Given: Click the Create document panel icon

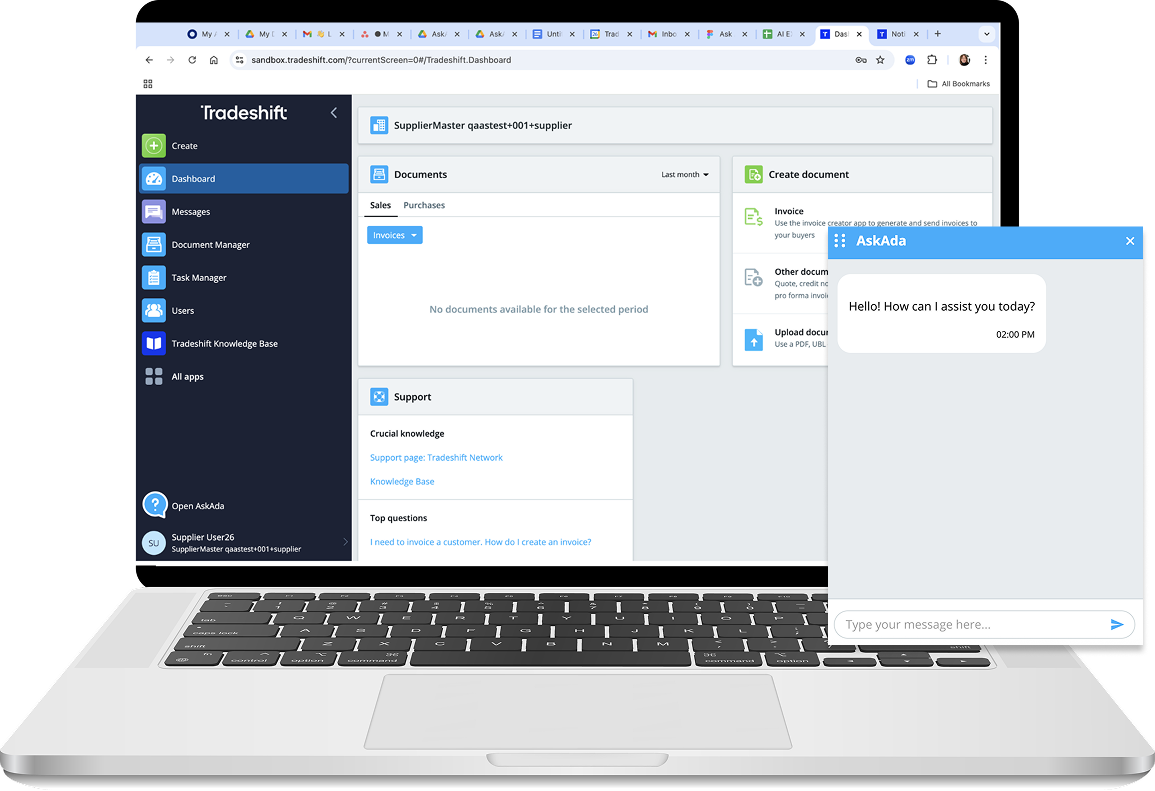Looking at the screenshot, I should coord(754,175).
